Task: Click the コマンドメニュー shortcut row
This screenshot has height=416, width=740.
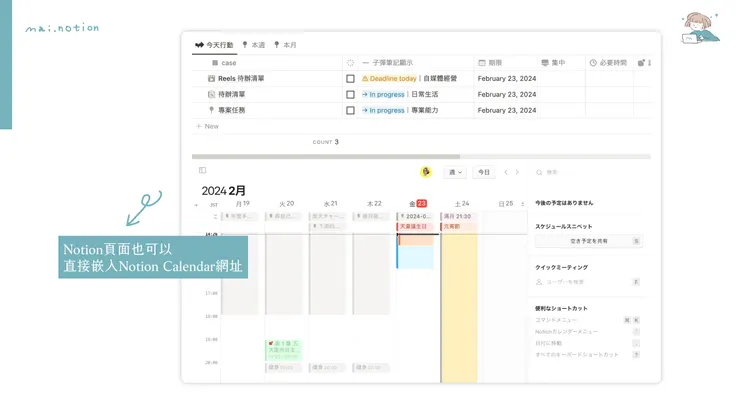Action: coord(588,320)
